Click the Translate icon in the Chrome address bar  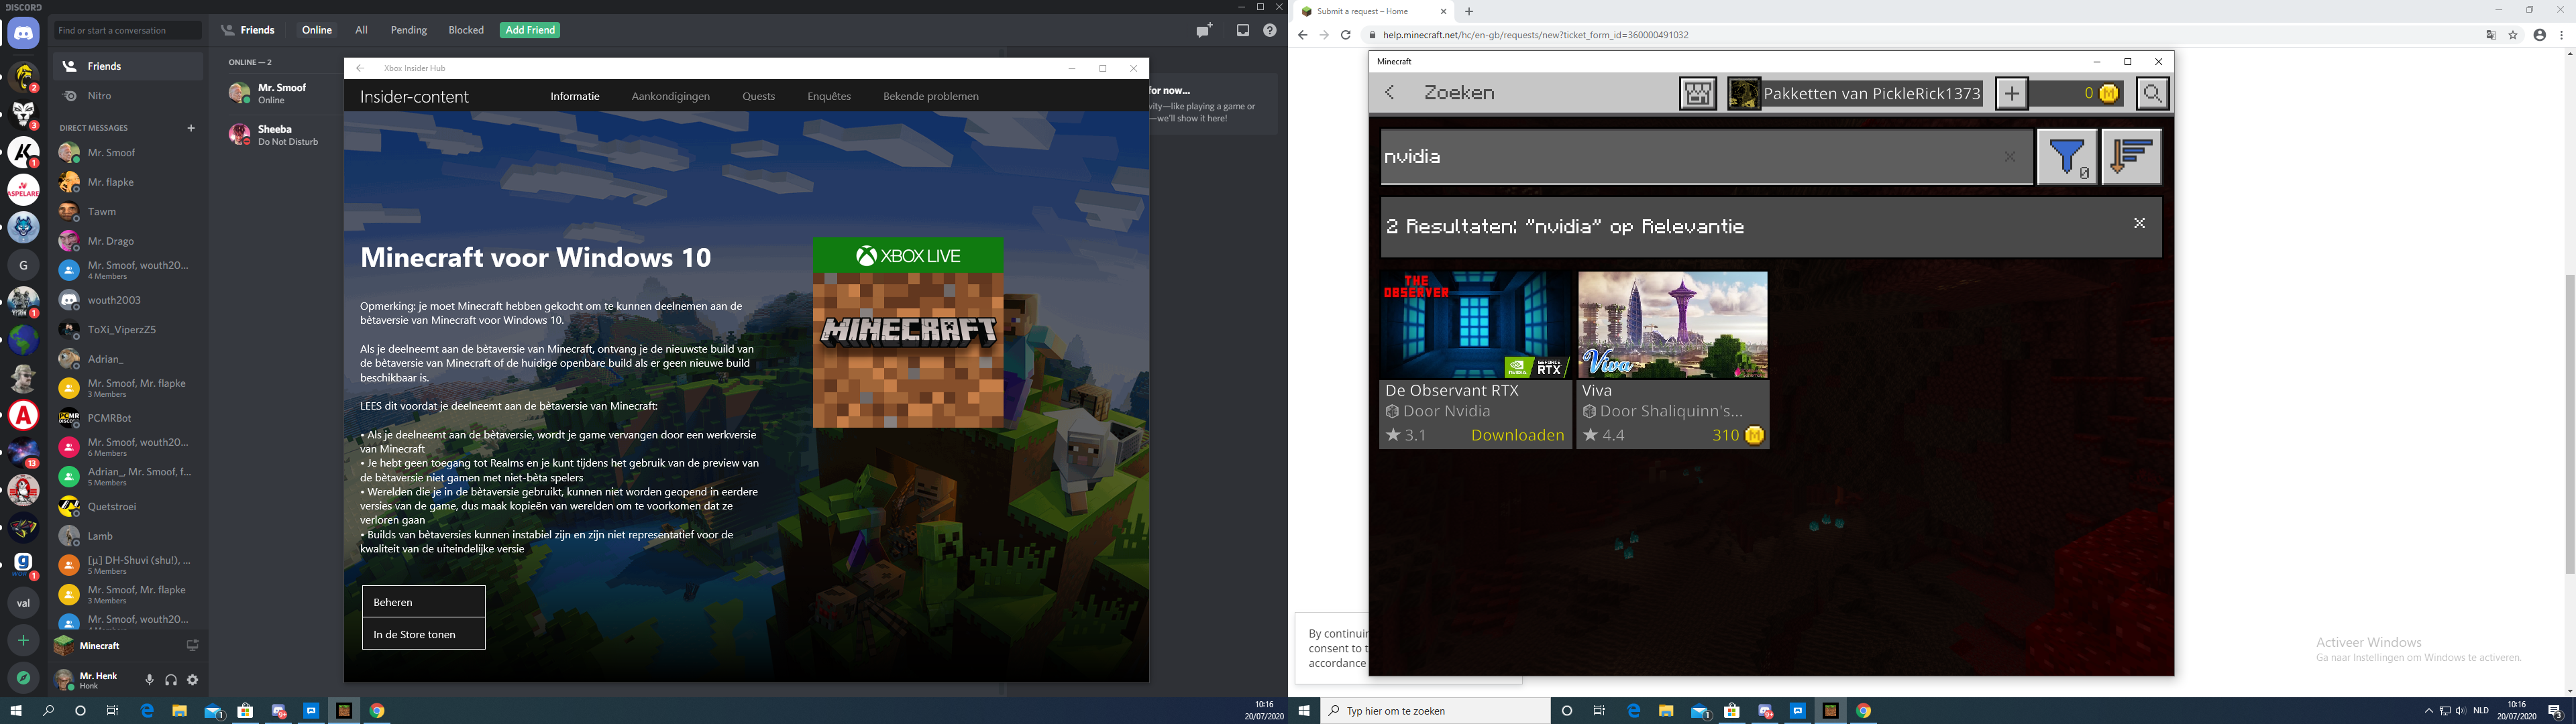(x=2491, y=35)
